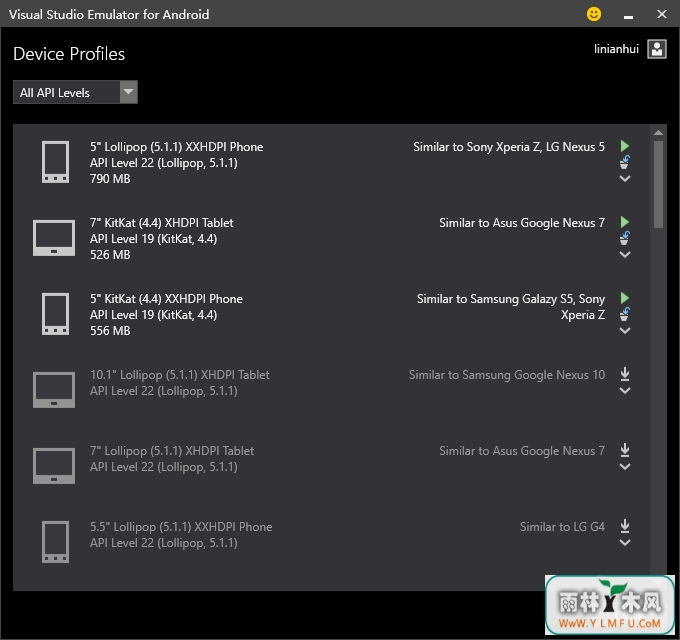Click the 556 MB size label
680x640 pixels.
[110, 331]
